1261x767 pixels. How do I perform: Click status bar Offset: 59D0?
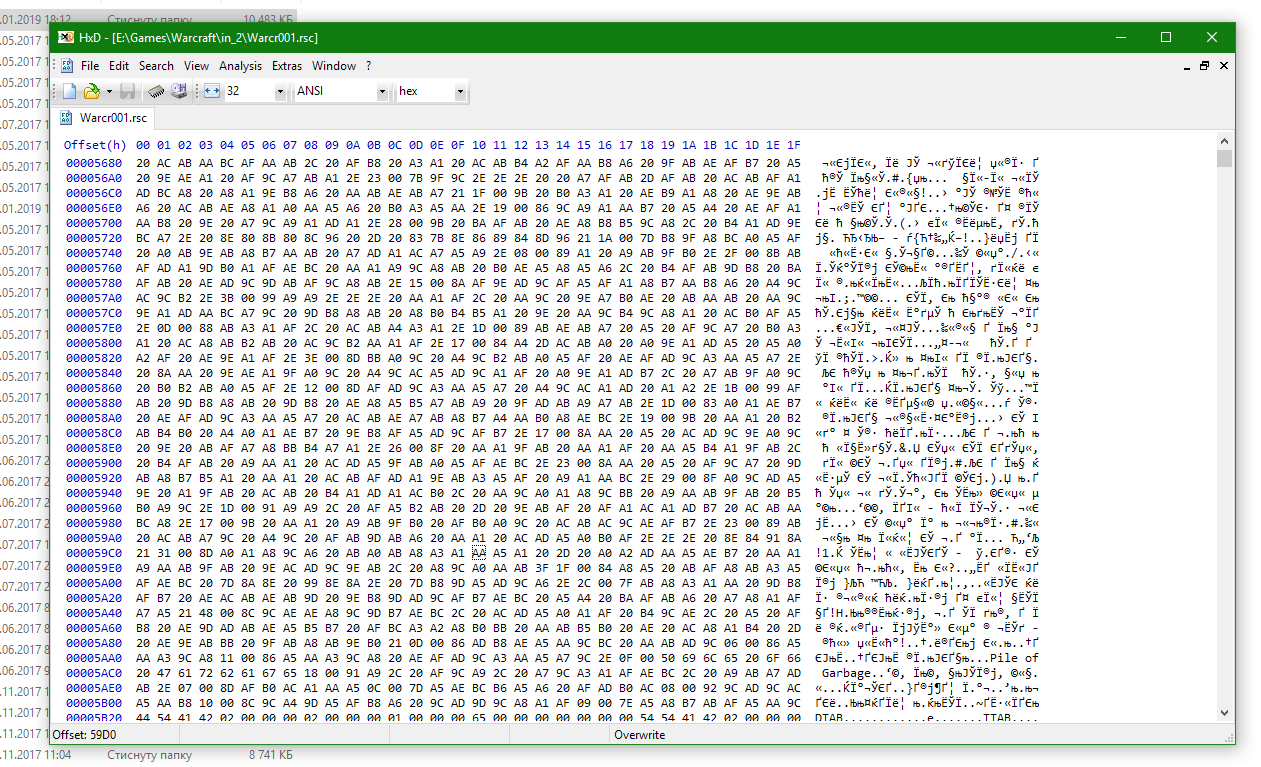pyautogui.click(x=84, y=735)
